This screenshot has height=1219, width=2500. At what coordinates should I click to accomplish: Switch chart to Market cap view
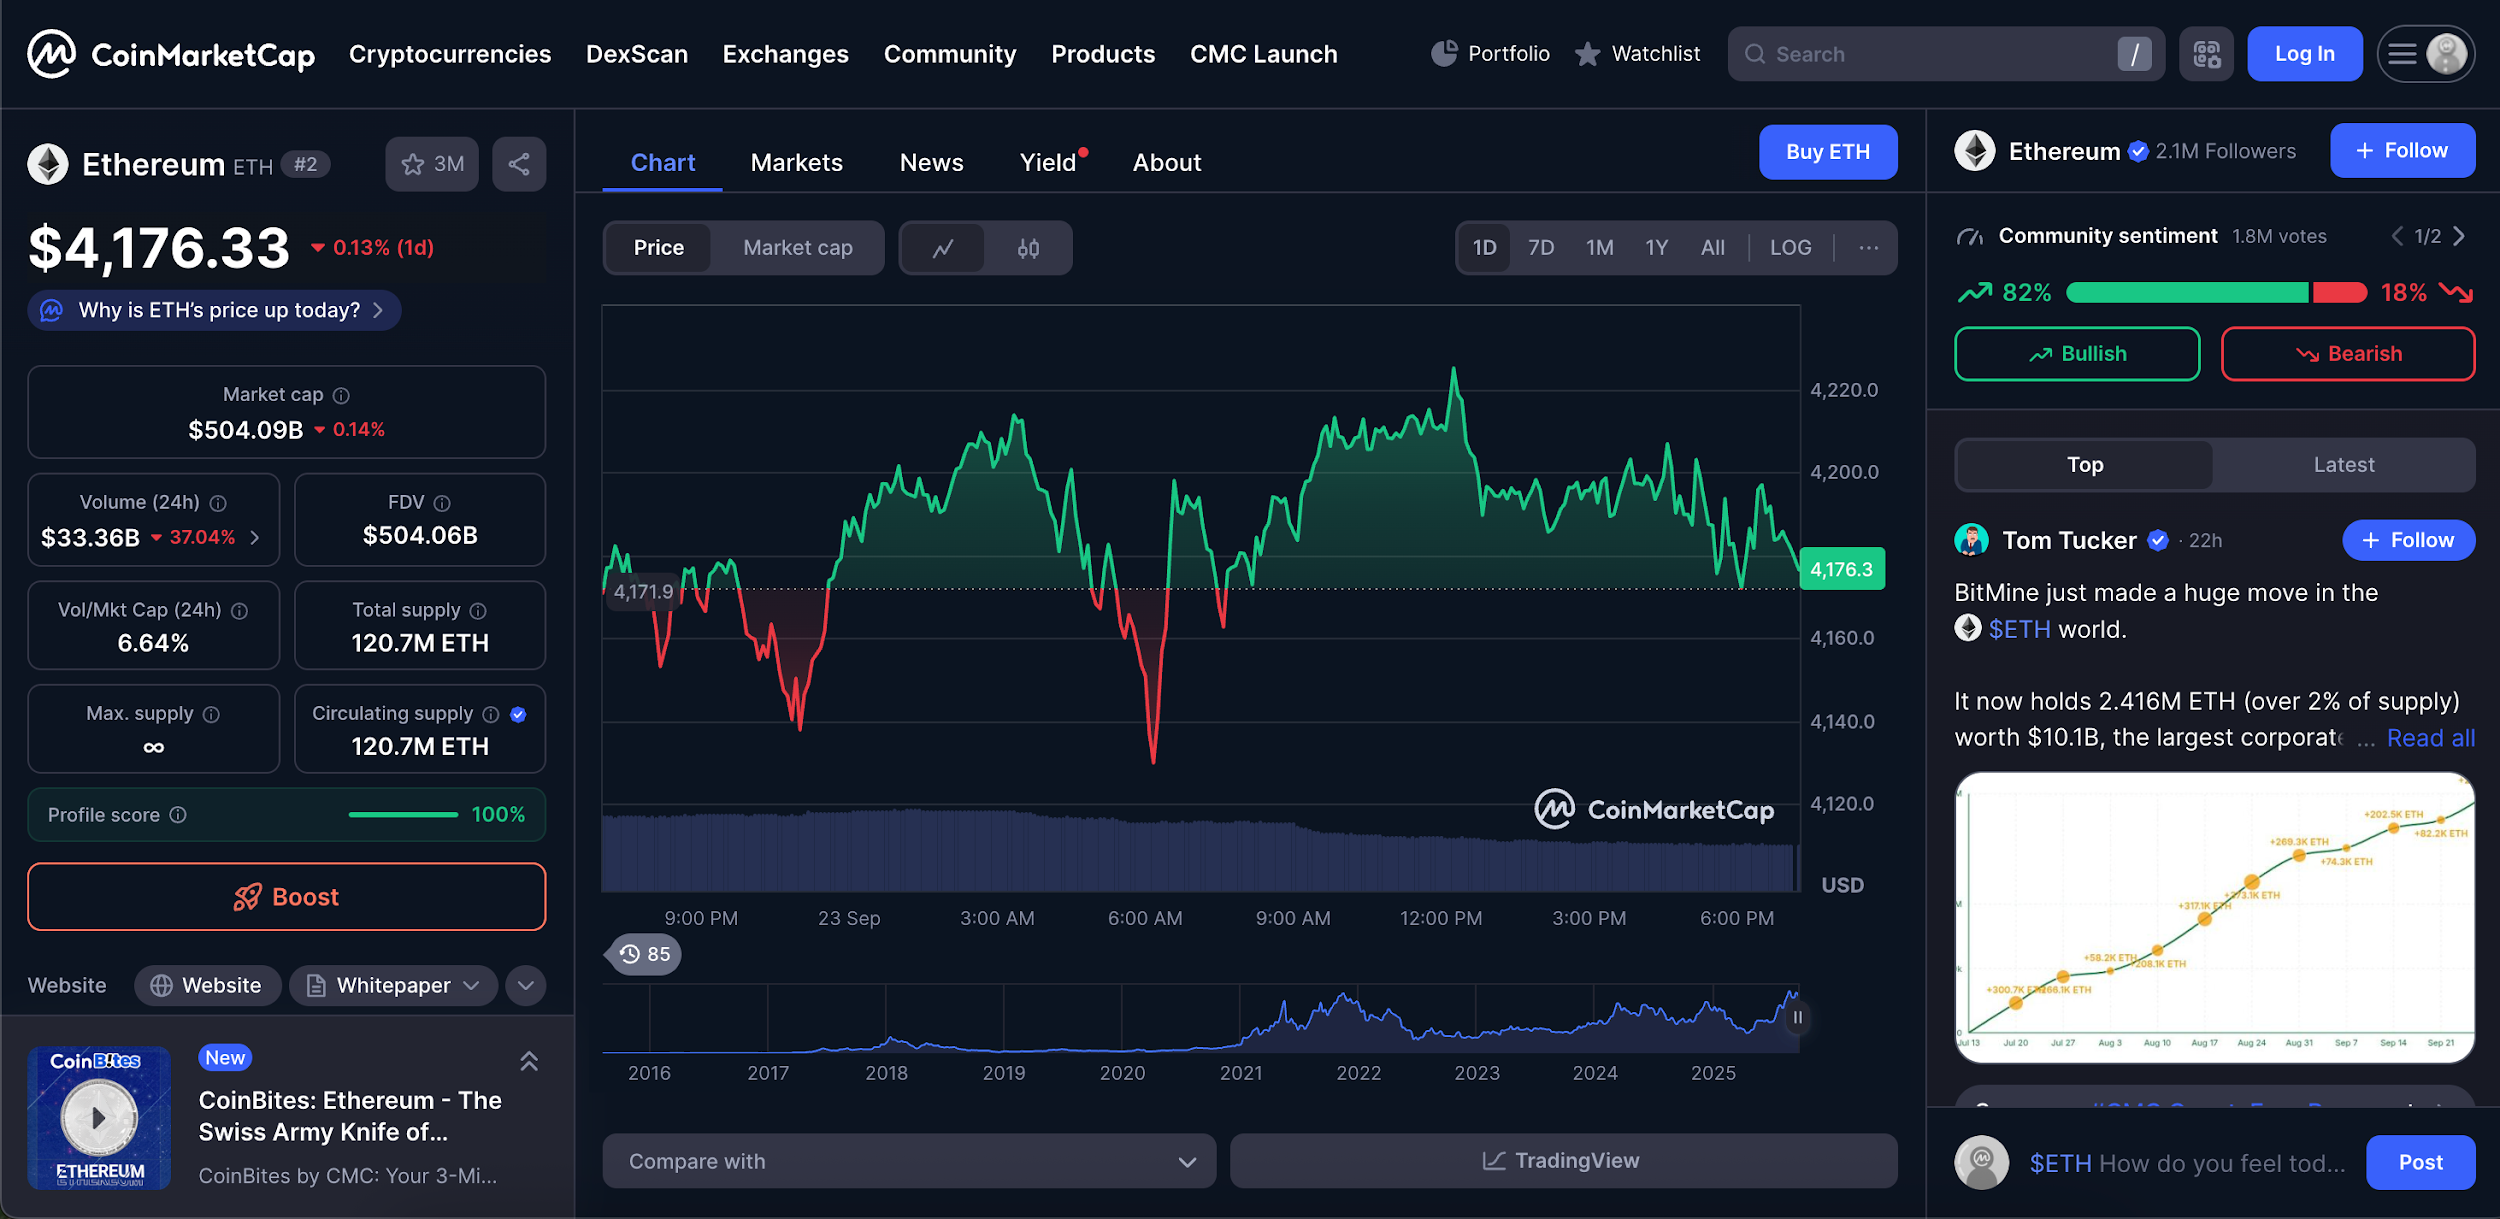(x=797, y=248)
